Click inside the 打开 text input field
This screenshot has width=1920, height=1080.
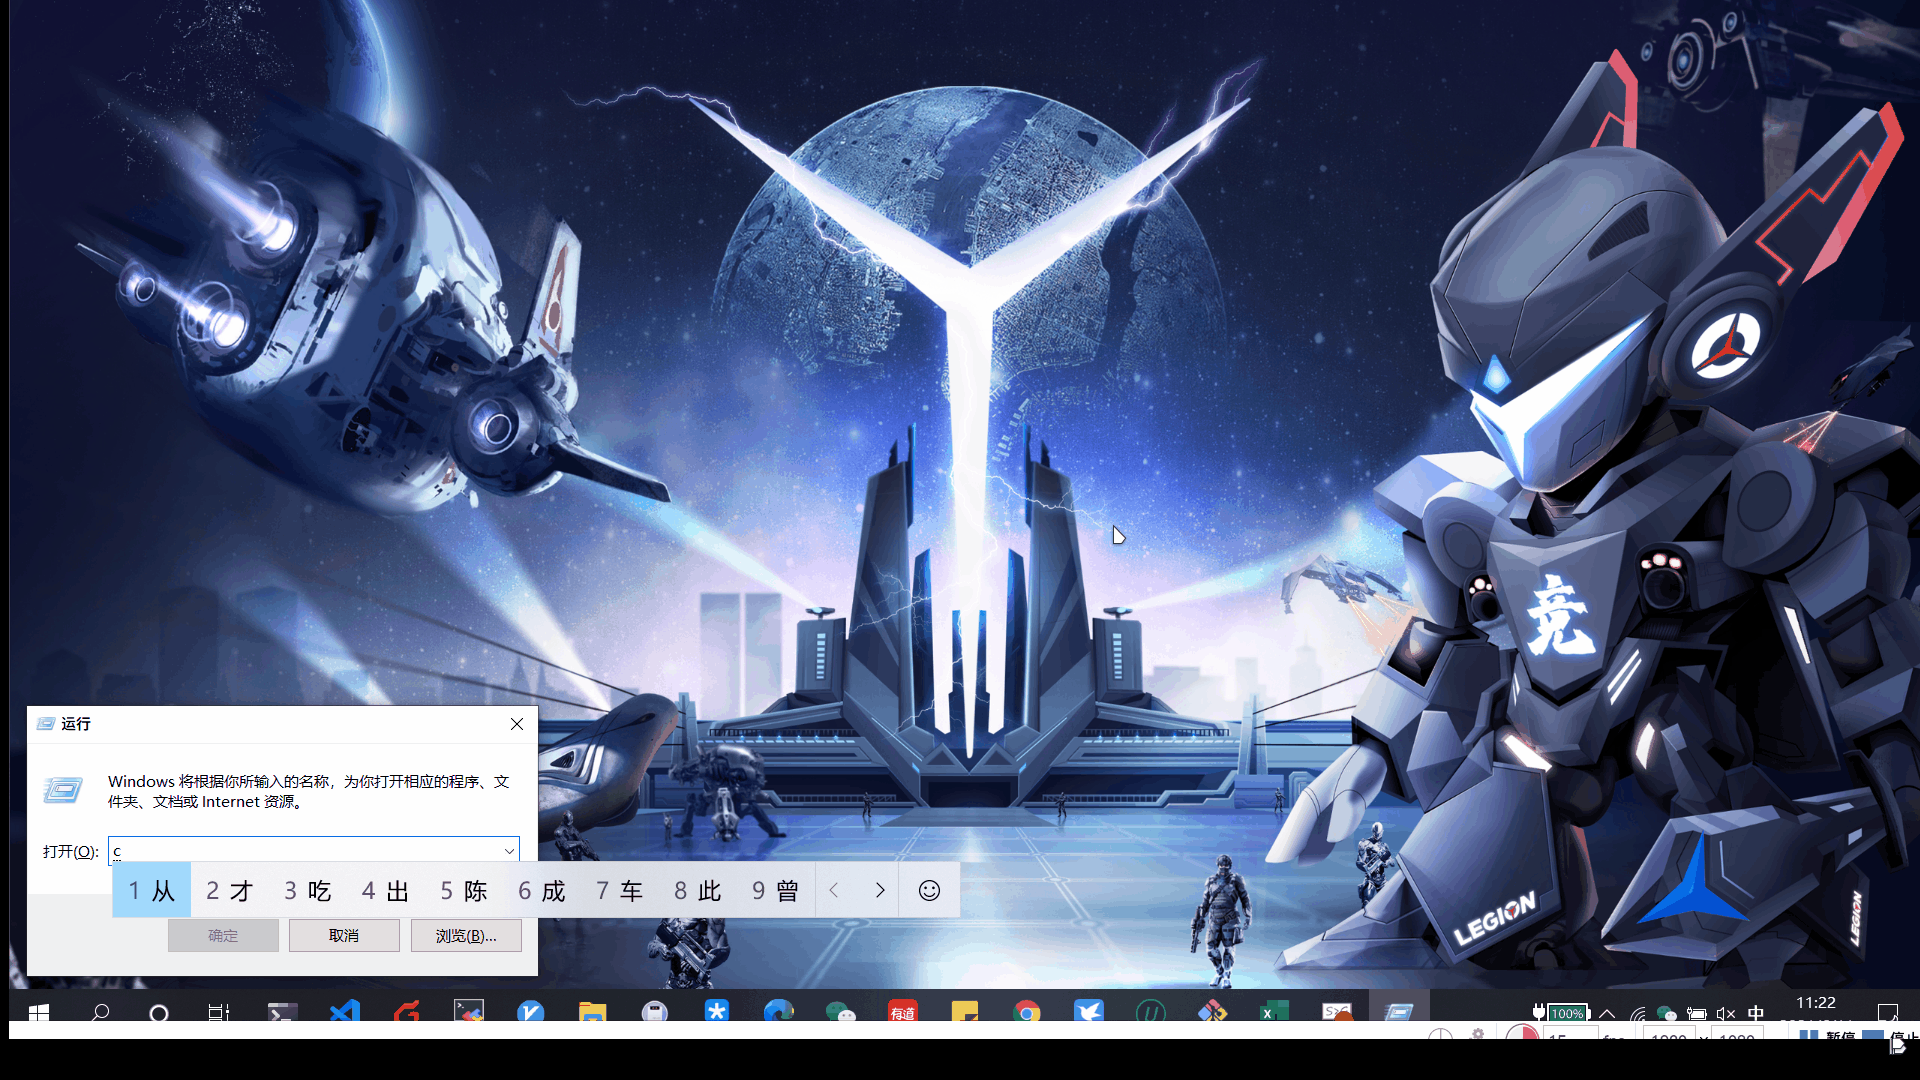[x=300, y=851]
